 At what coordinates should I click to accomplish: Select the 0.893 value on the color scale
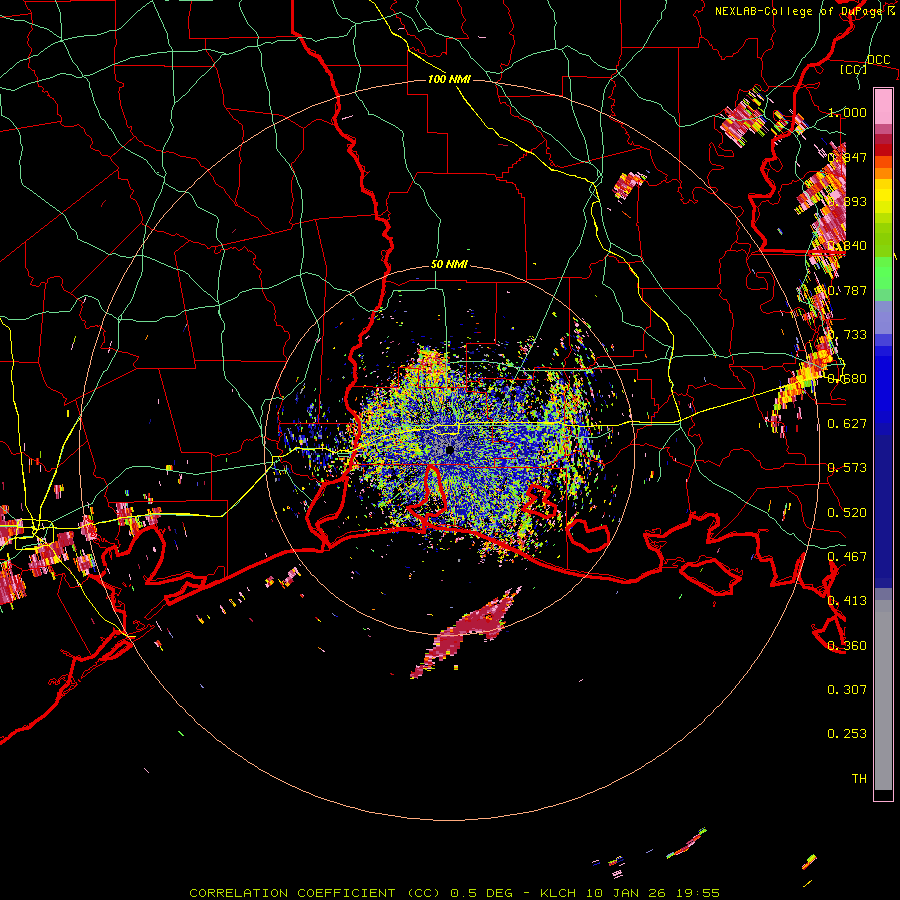847,201
